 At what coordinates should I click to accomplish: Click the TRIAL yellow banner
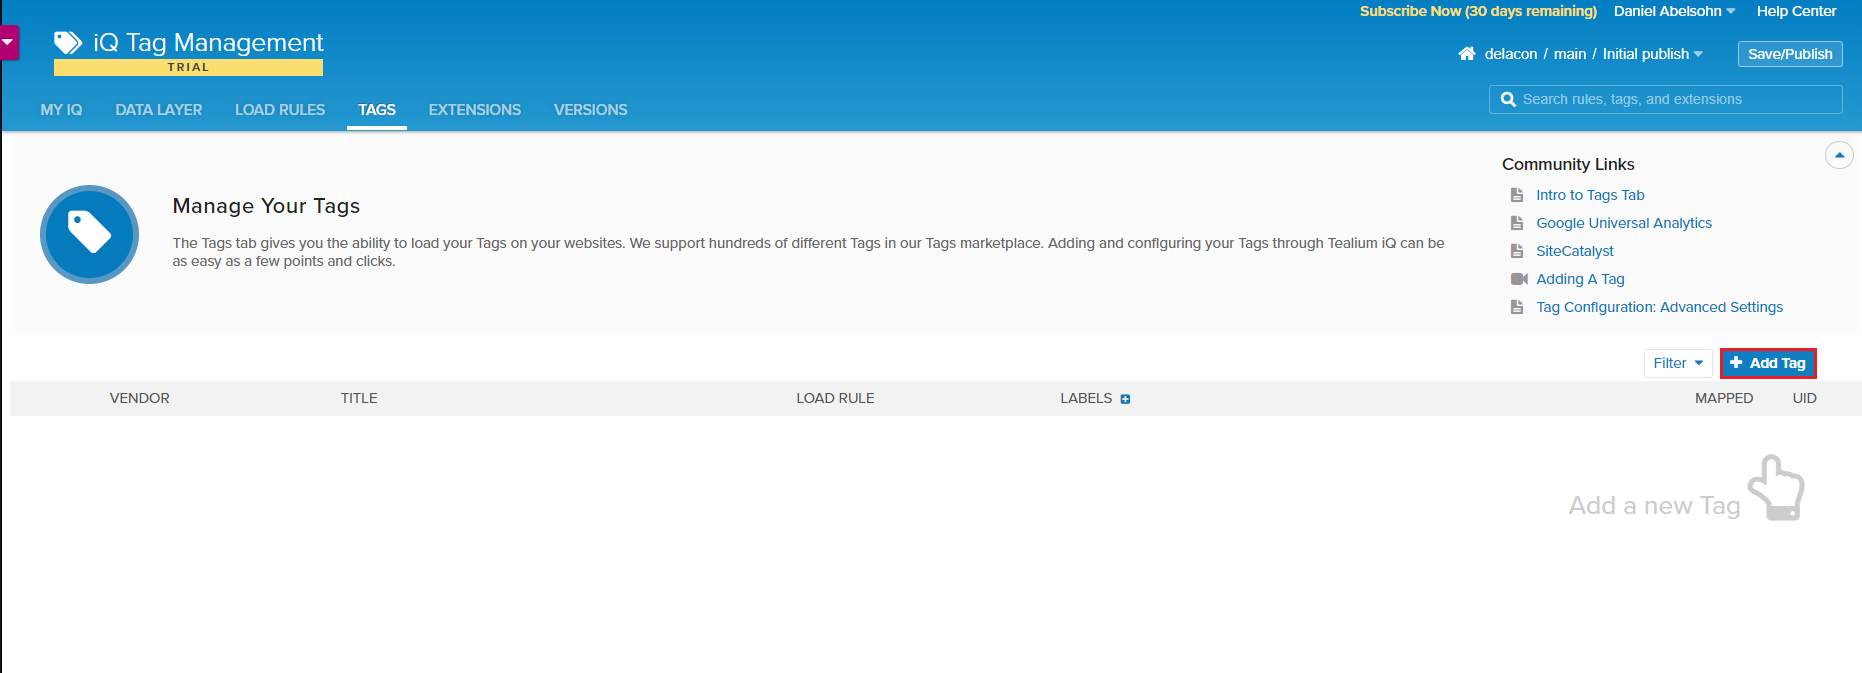click(x=188, y=67)
